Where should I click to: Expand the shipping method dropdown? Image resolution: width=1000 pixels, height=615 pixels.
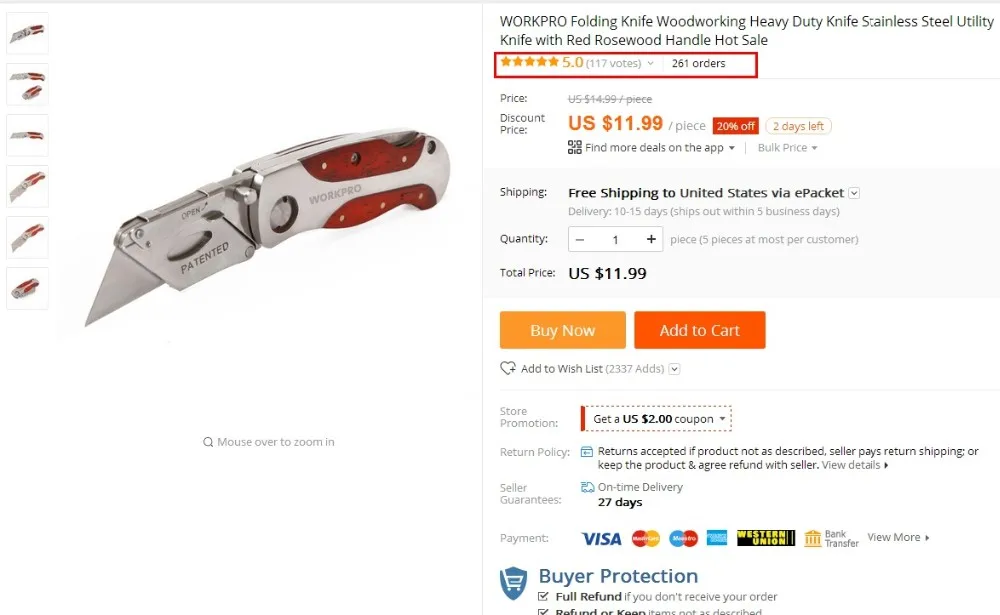(x=854, y=193)
